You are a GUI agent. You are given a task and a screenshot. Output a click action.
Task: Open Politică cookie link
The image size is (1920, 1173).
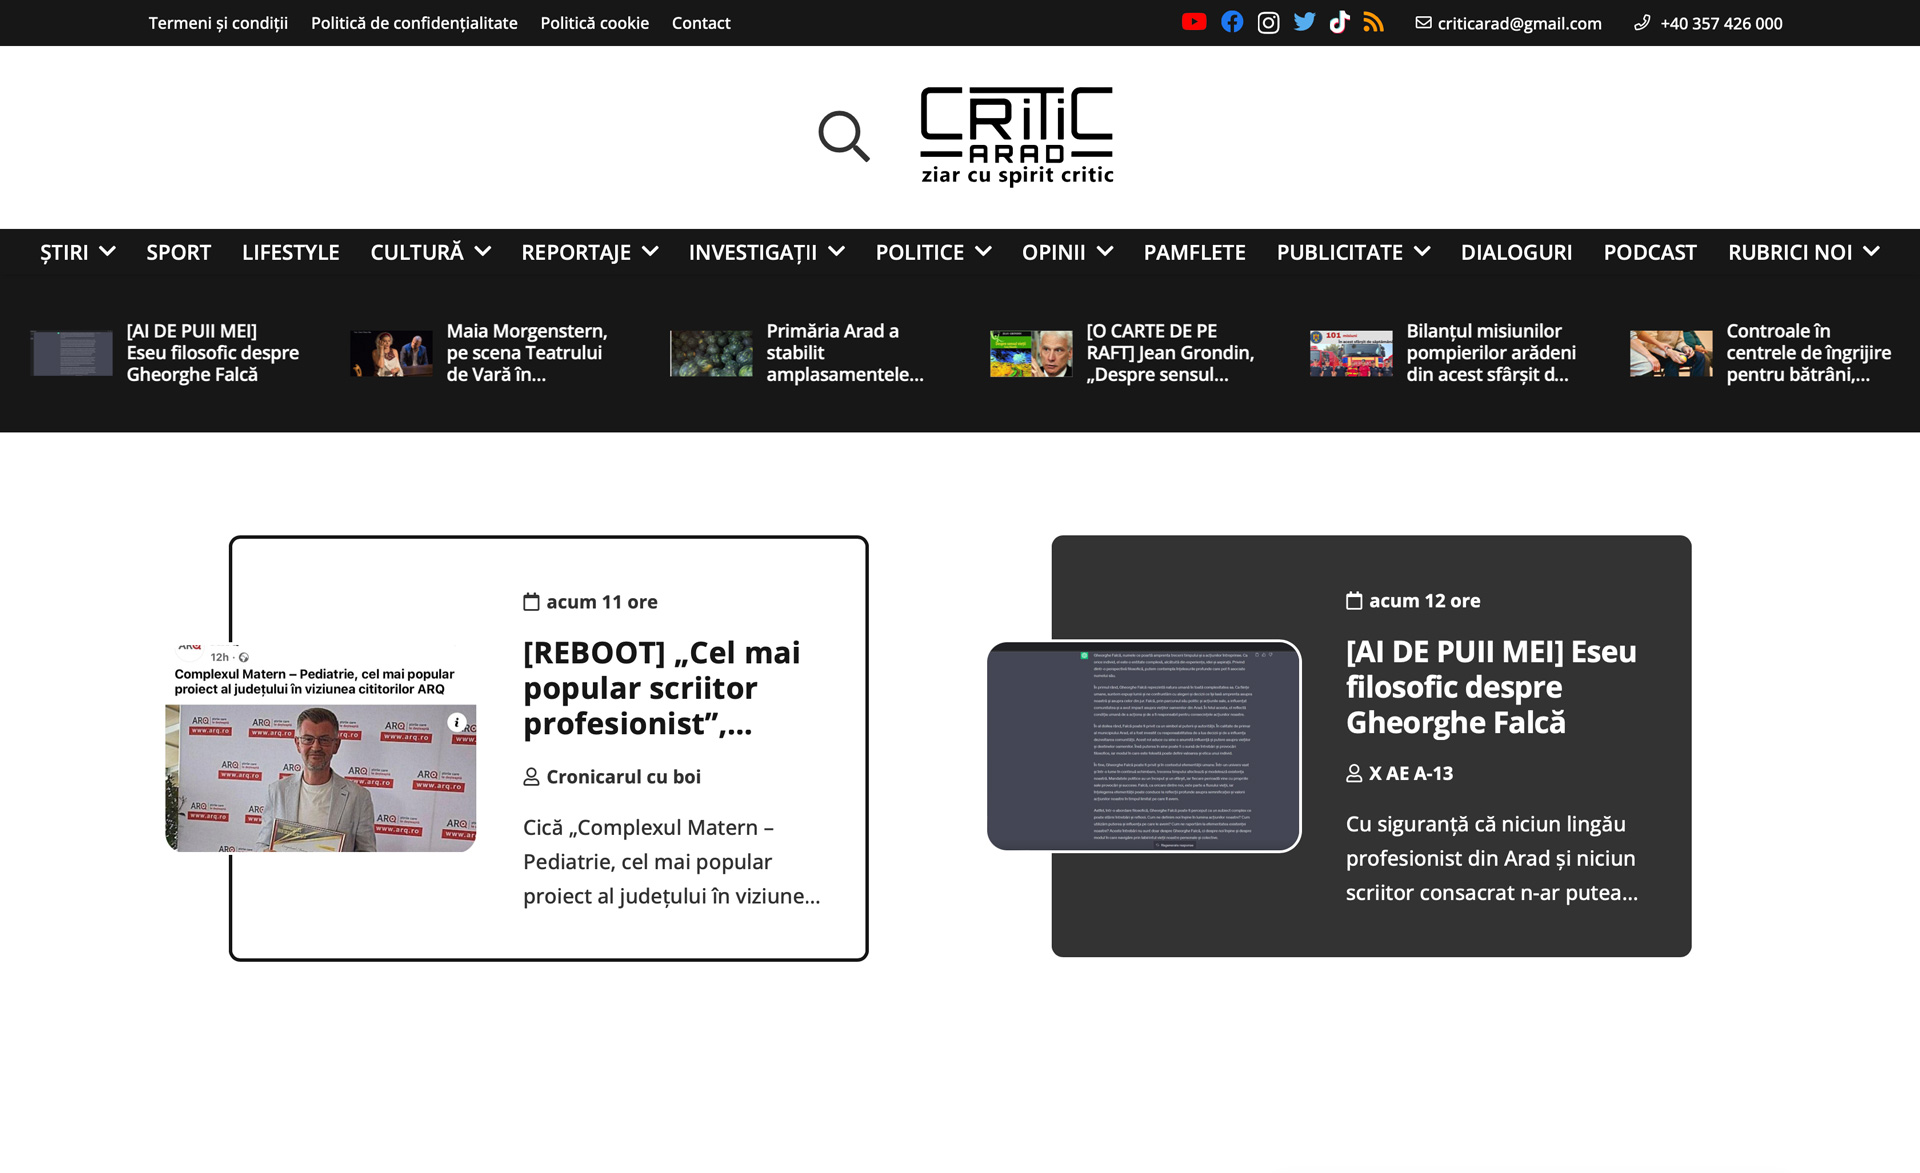595,23
